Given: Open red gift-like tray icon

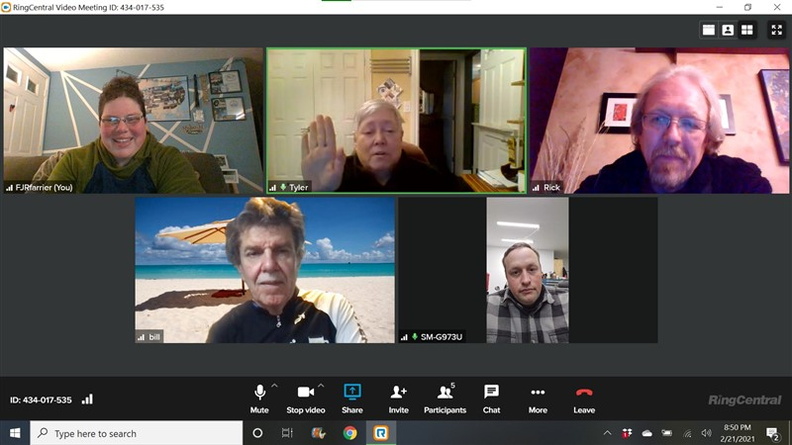Looking at the screenshot, I should (x=627, y=433).
